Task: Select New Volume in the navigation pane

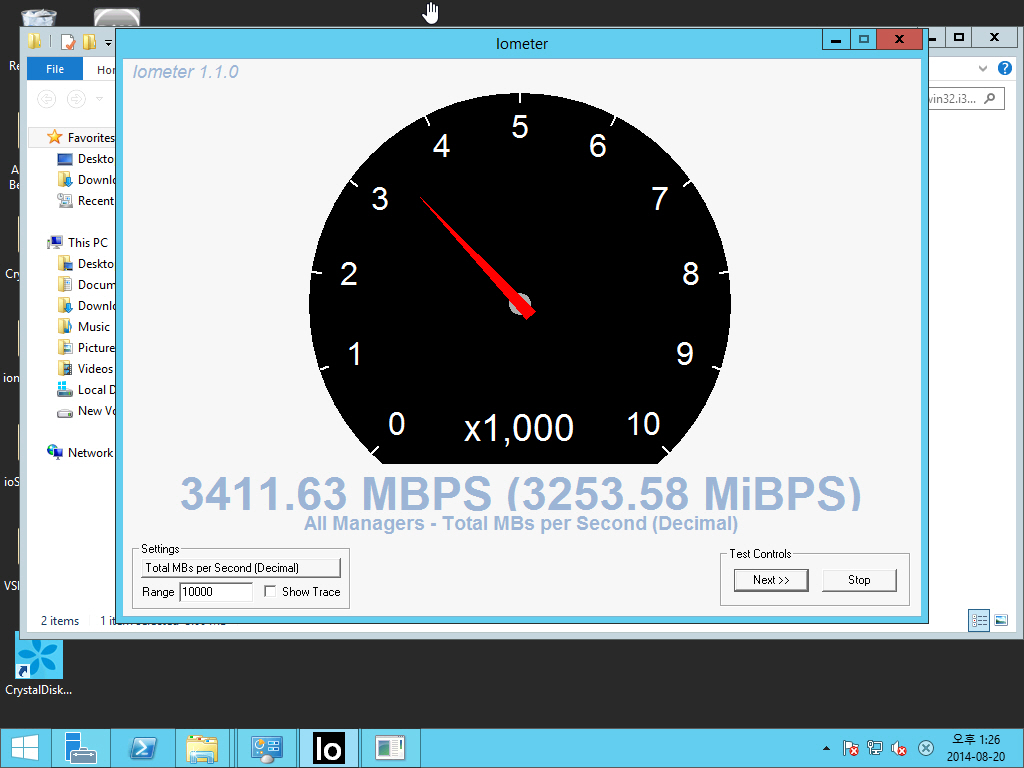Action: [86, 411]
